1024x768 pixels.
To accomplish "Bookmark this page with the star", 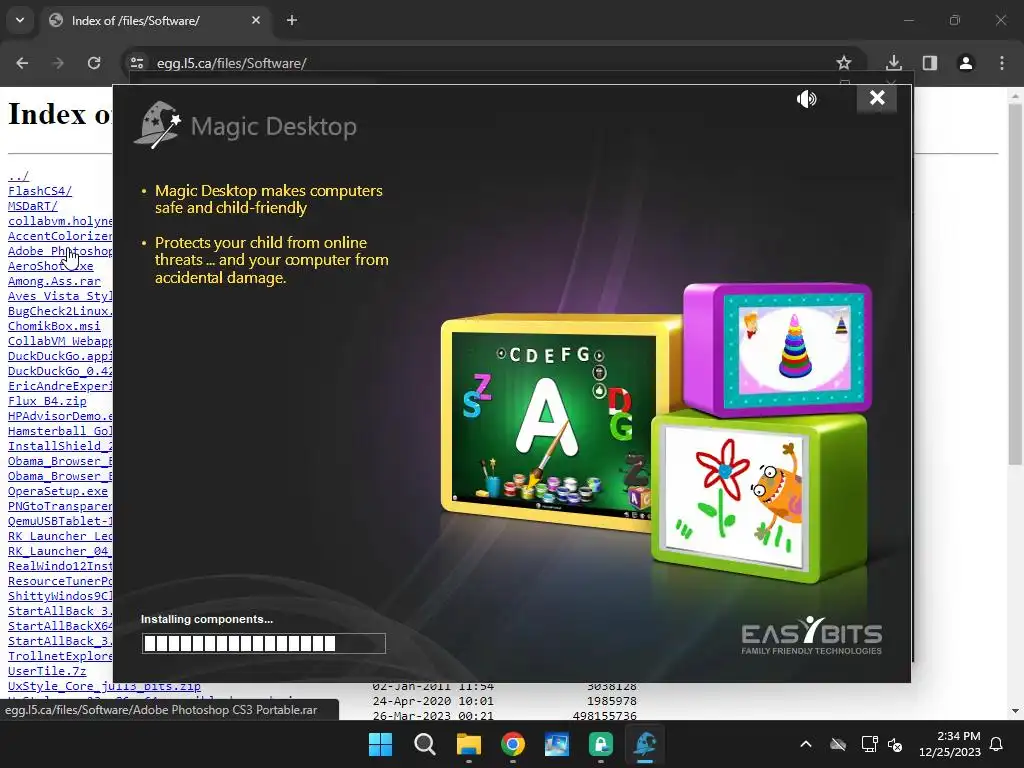I will click(844, 63).
